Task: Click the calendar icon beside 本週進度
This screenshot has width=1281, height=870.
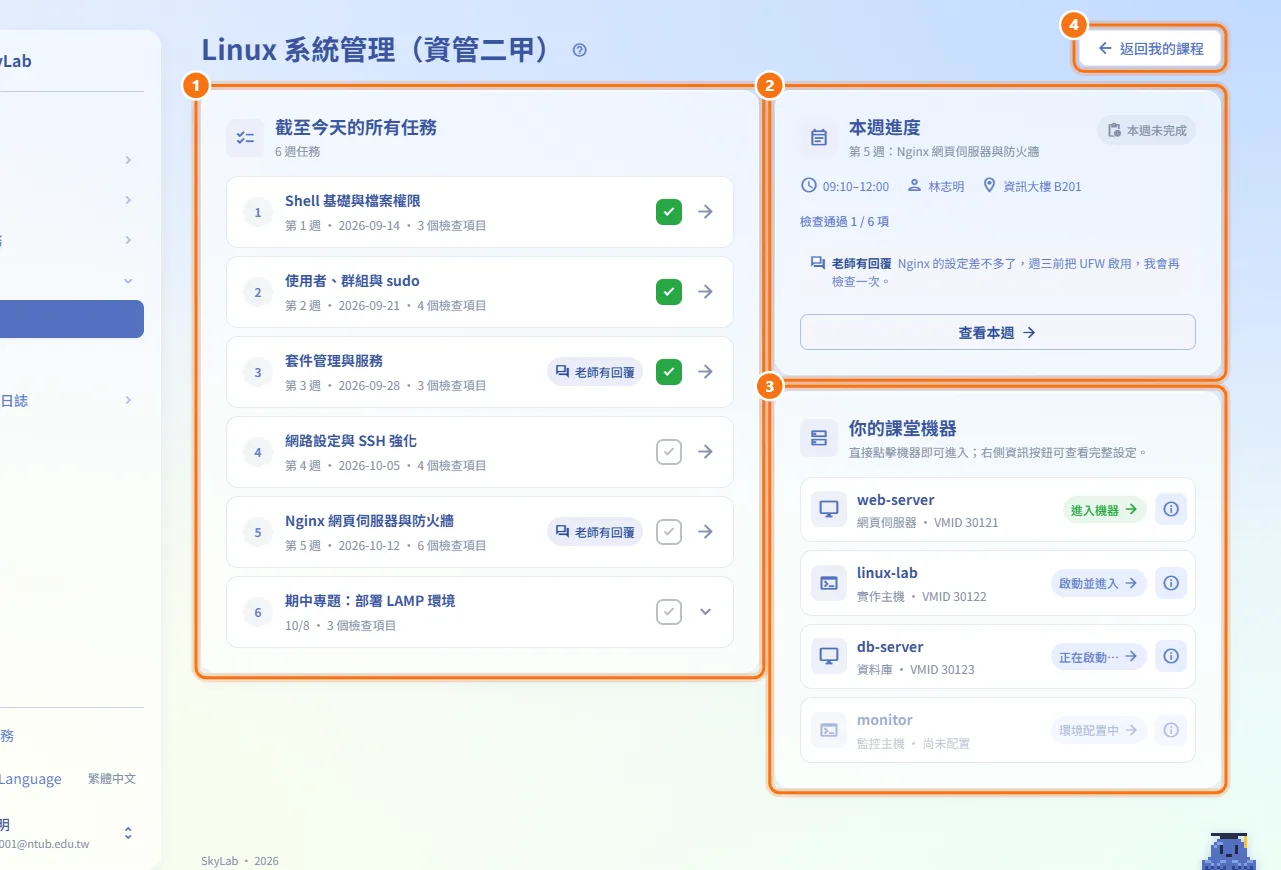Action: pos(819,138)
